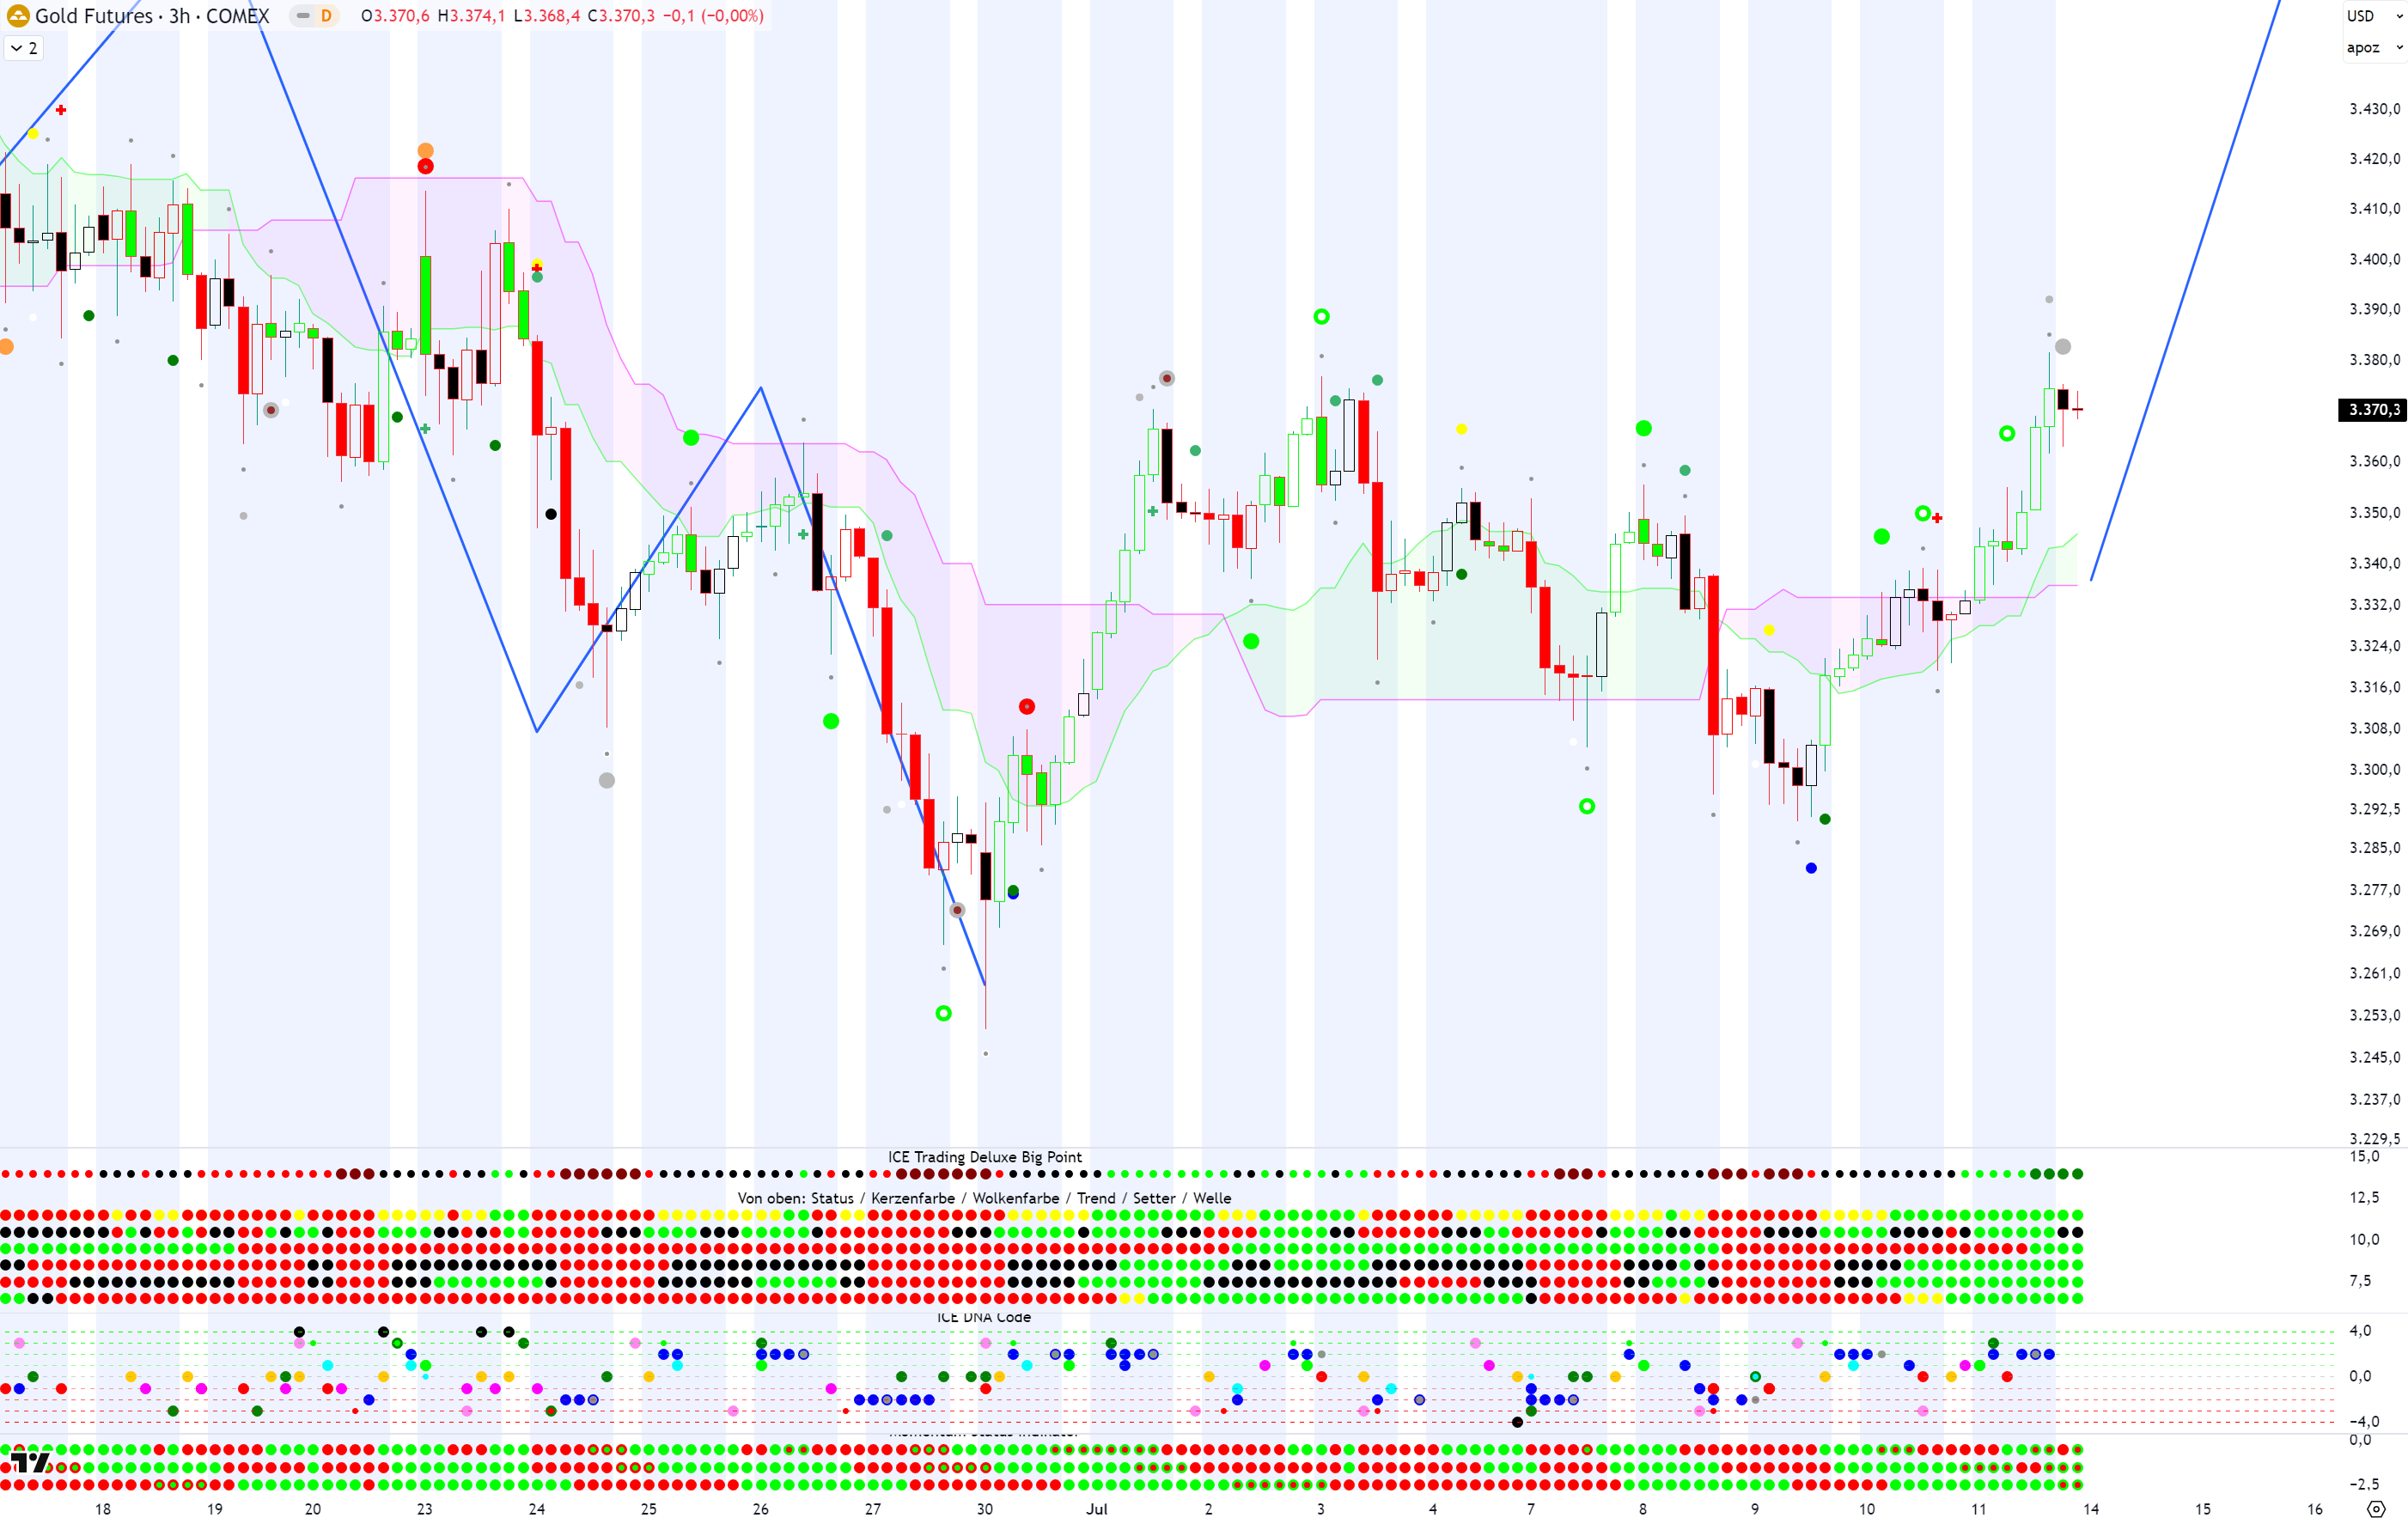
Task: Click the Status / Kerzenfarbe / Wolkenfarbe legend text
Action: click(x=984, y=1198)
